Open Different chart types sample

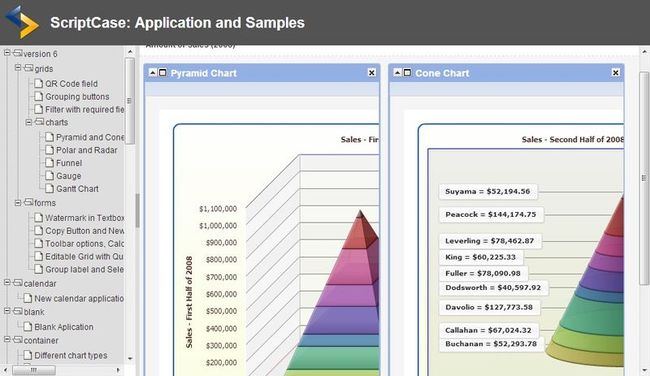point(70,355)
